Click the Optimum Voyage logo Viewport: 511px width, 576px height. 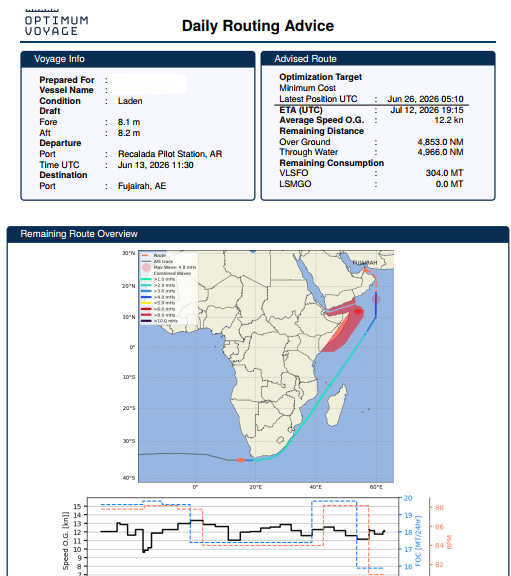[56, 23]
